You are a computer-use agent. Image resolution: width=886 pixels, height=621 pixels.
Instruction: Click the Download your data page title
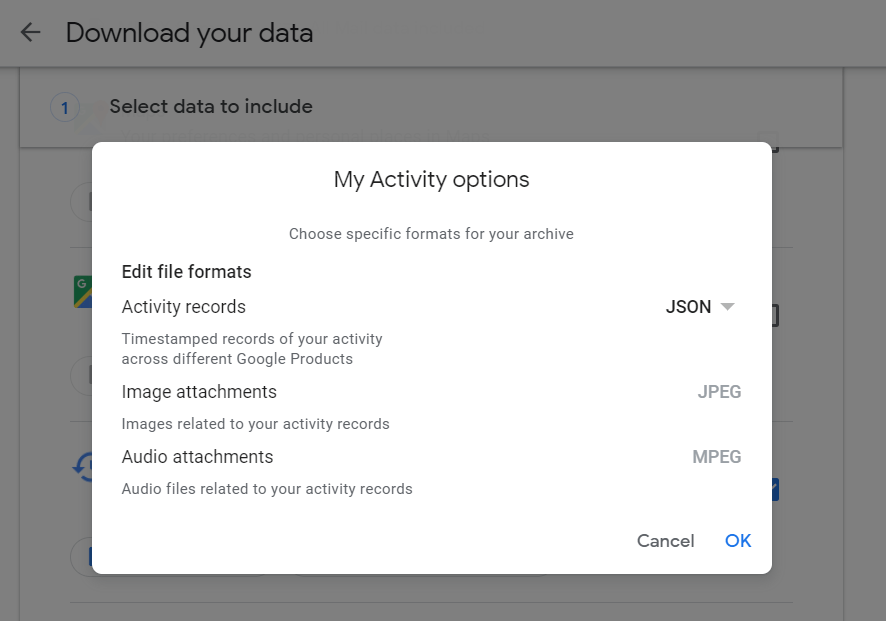[189, 33]
